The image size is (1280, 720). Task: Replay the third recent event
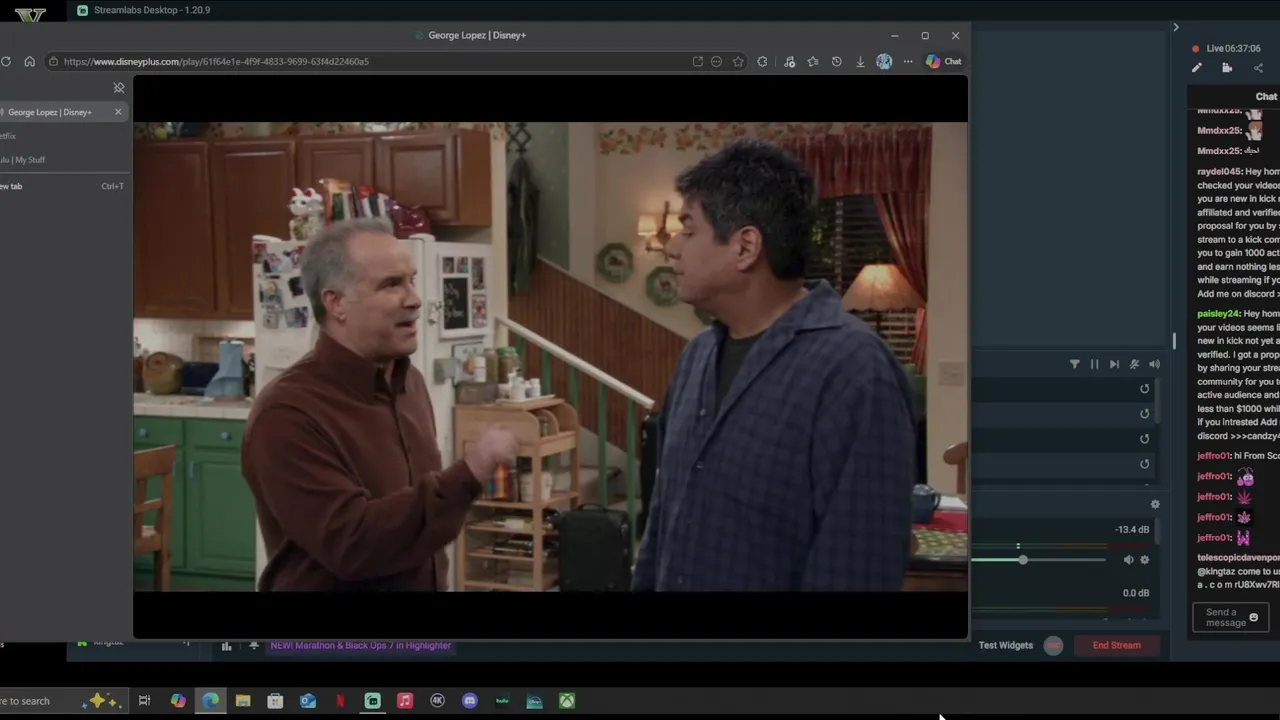(1145, 439)
